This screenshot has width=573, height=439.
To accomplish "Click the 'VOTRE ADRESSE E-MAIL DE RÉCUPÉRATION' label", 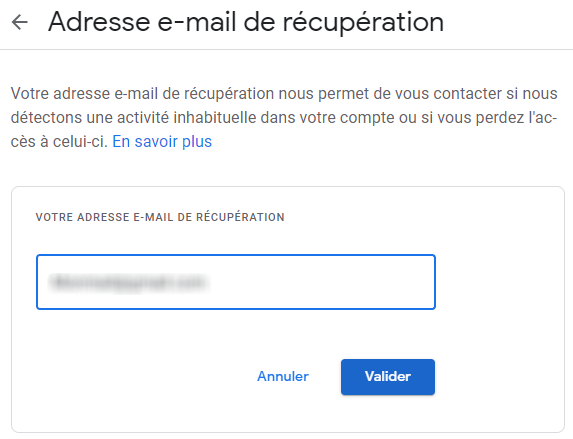I will [160, 217].
